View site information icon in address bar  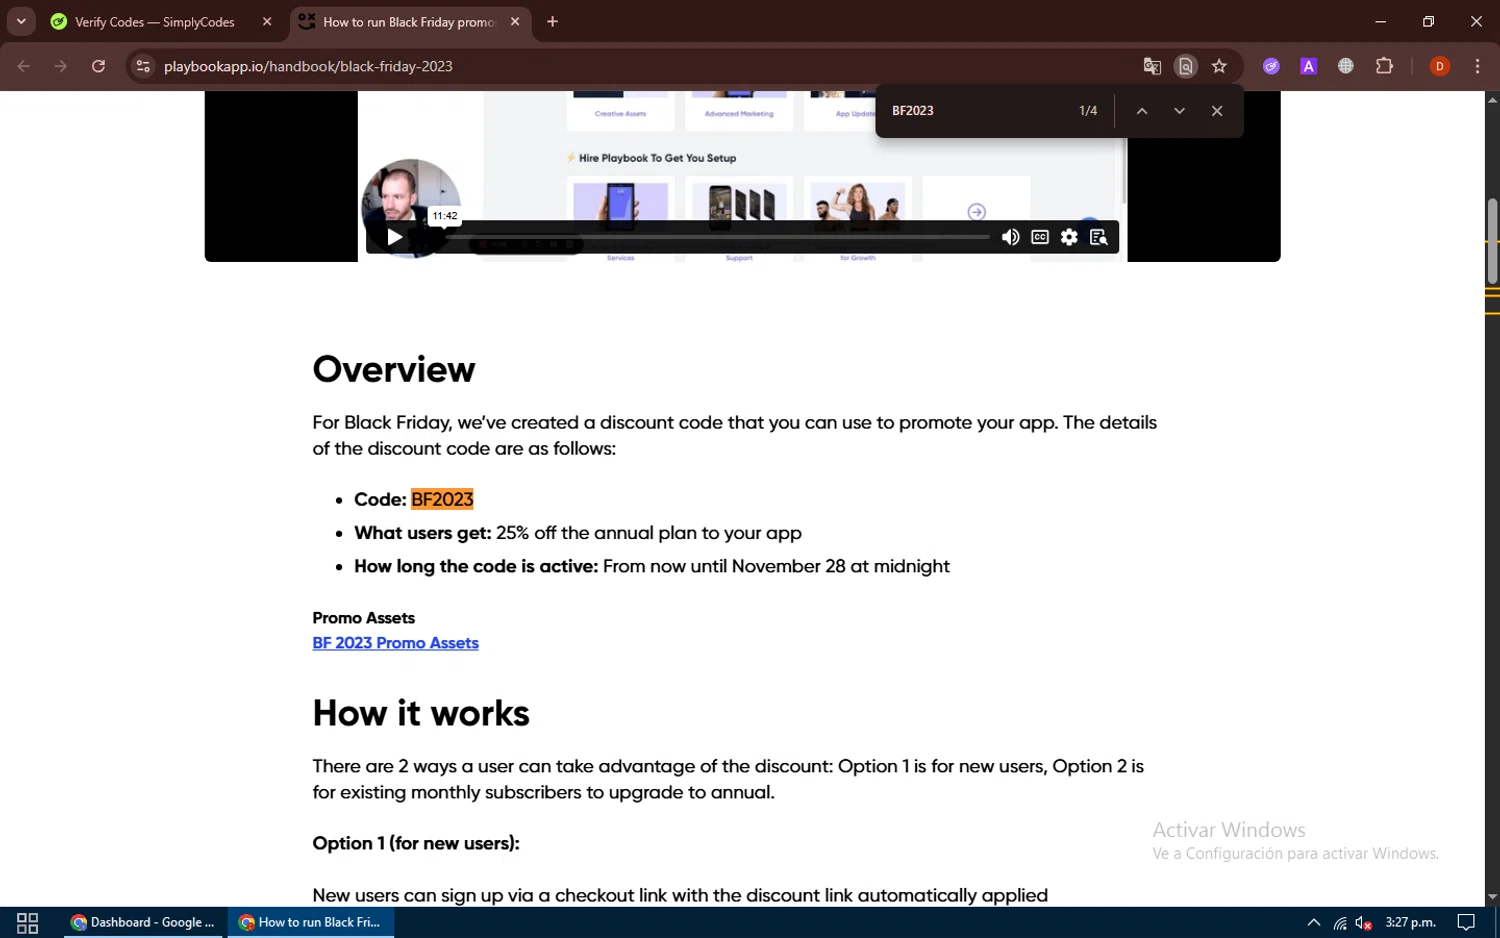point(143,66)
